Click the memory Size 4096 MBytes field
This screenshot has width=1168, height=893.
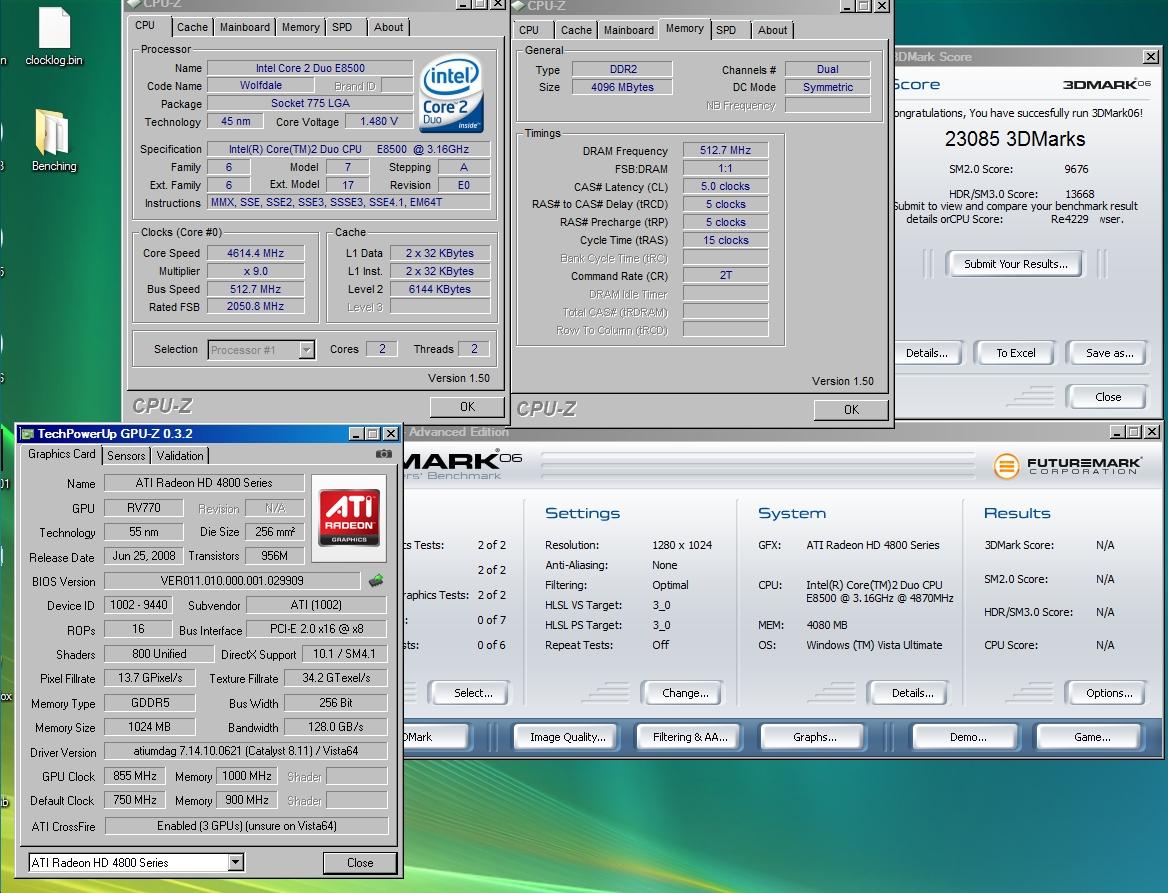point(622,87)
